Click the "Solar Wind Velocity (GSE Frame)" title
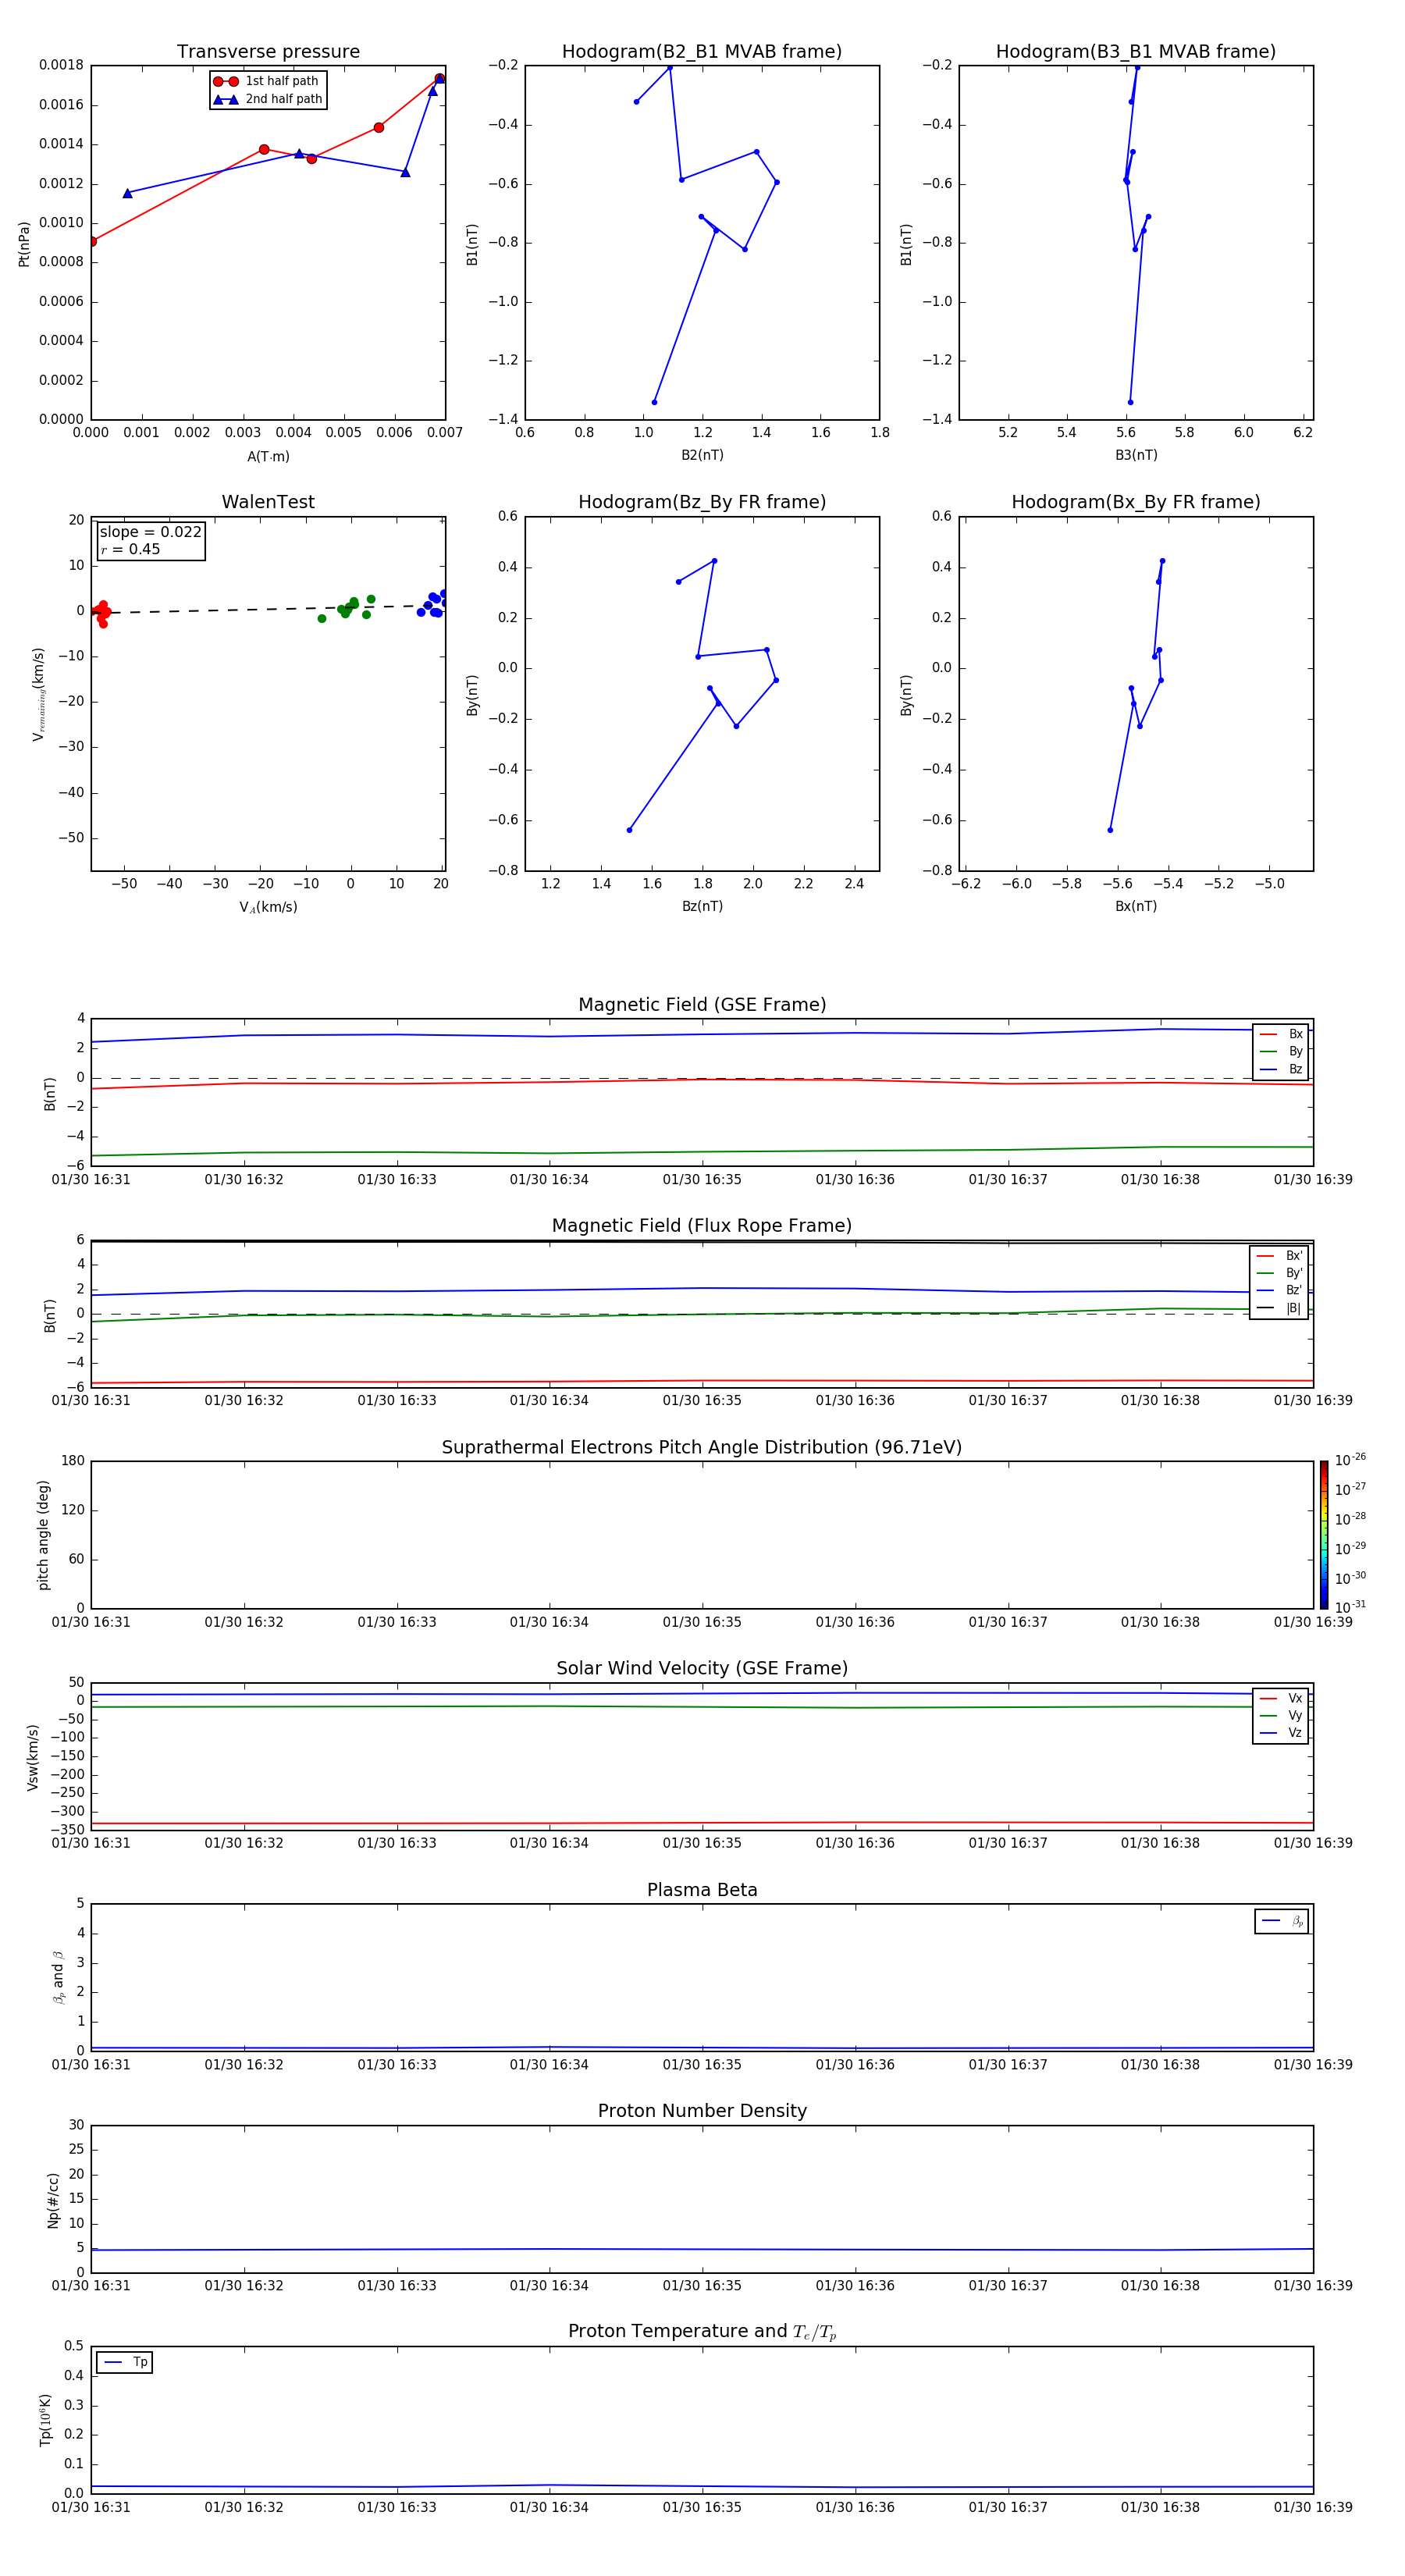The height and width of the screenshot is (2576, 1405). pyautogui.click(x=702, y=1668)
